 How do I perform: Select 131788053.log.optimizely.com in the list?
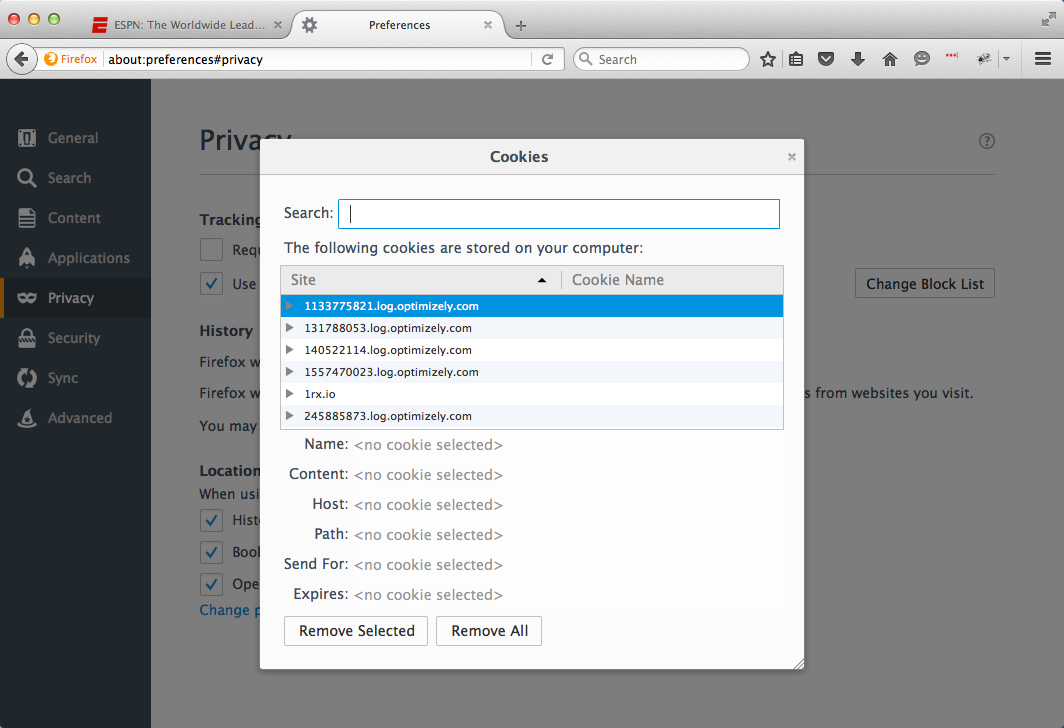(x=532, y=328)
